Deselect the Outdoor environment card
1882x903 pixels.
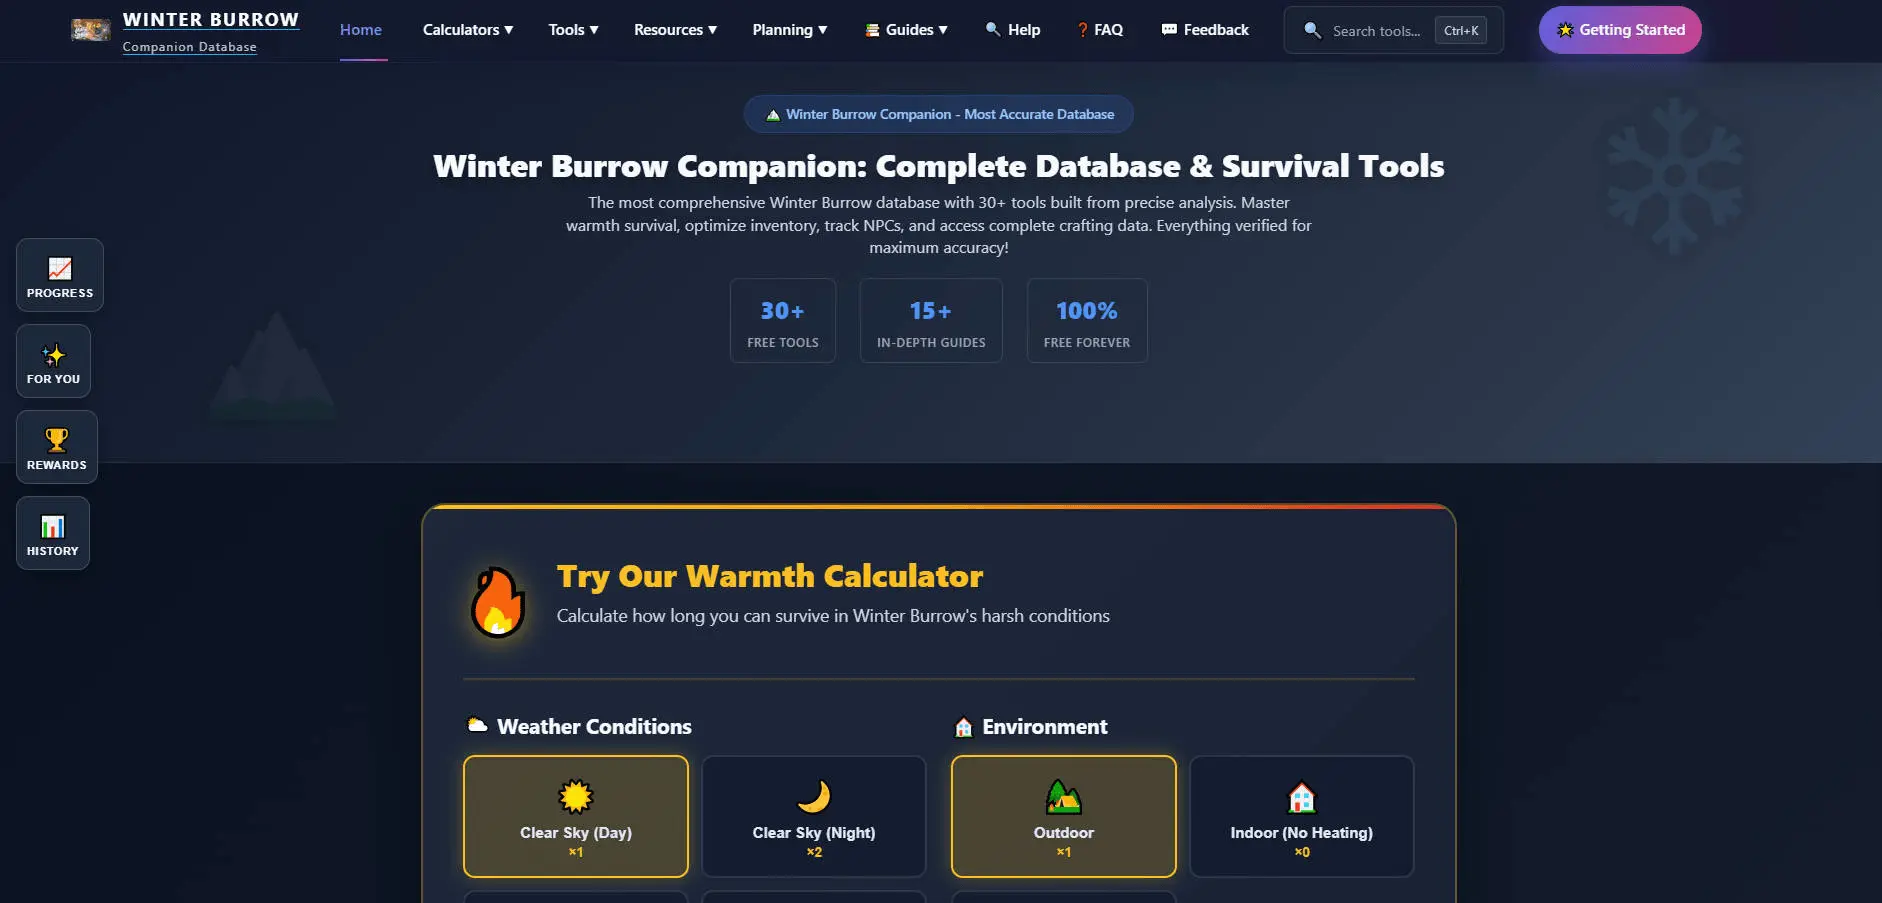[1063, 816]
